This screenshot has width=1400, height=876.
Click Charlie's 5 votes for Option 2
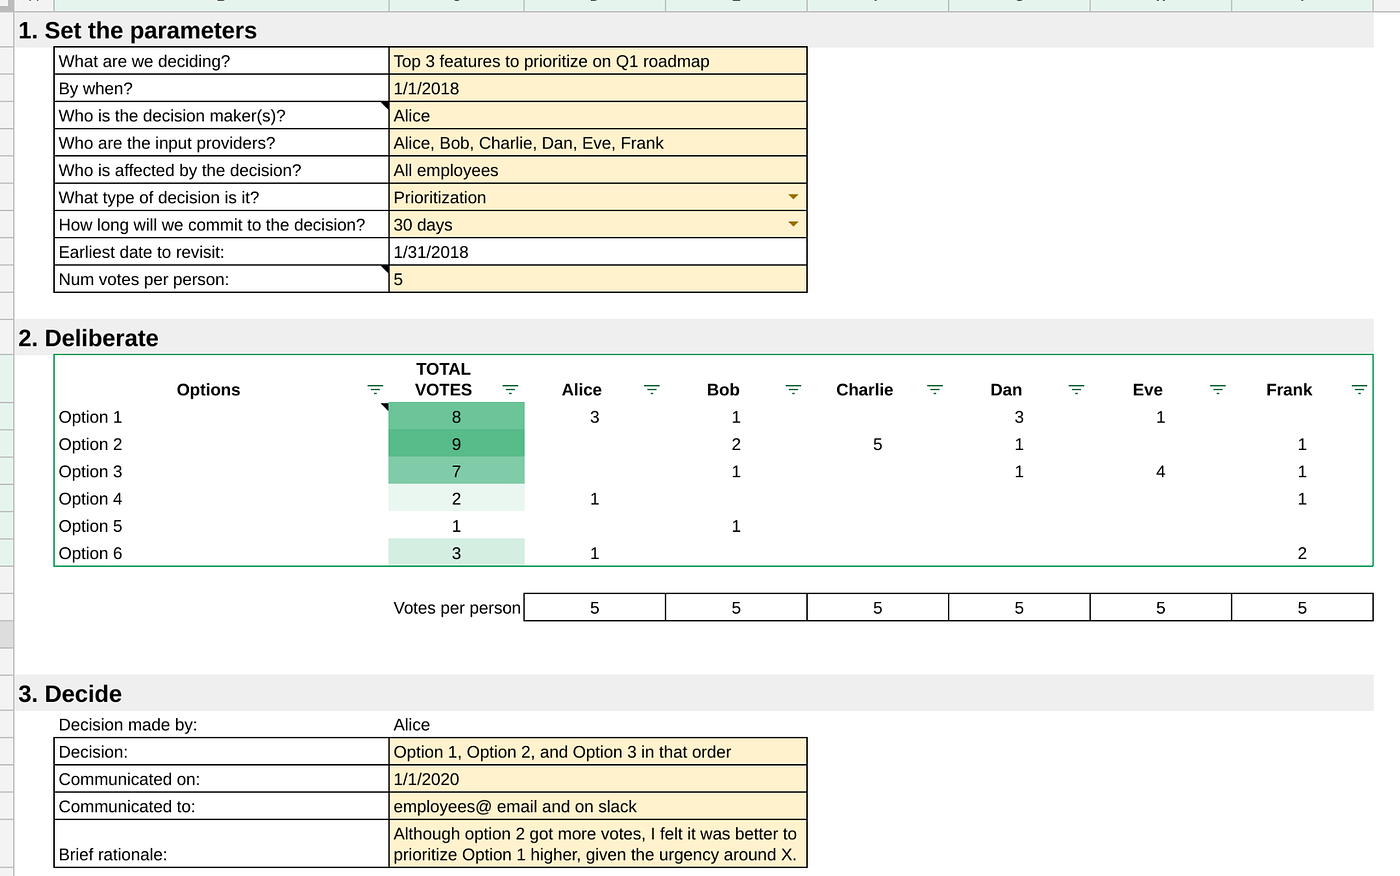coord(877,444)
